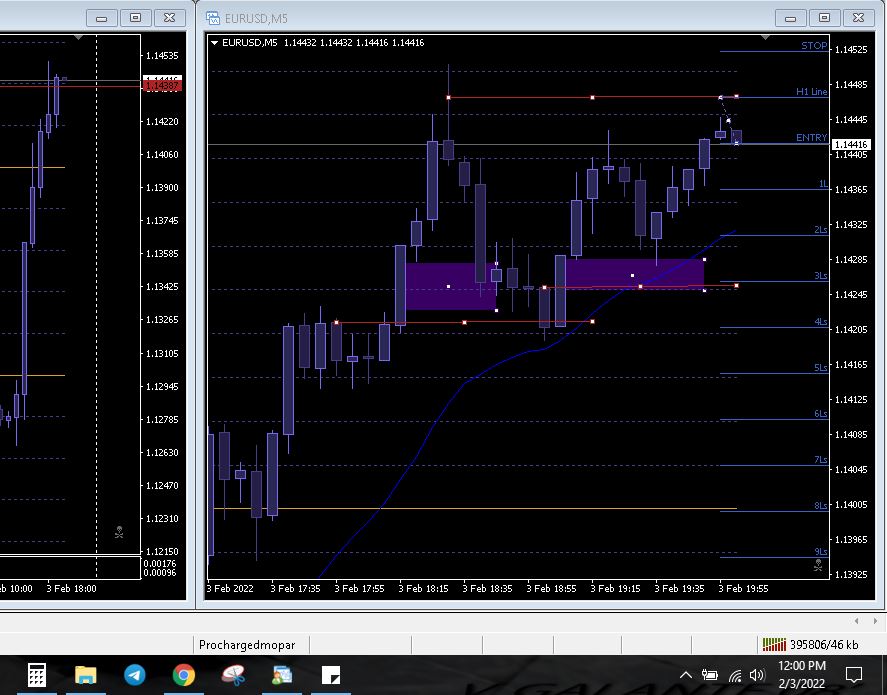Click the left scroll arrow above the status bar
The image size is (887, 695).
(856, 621)
